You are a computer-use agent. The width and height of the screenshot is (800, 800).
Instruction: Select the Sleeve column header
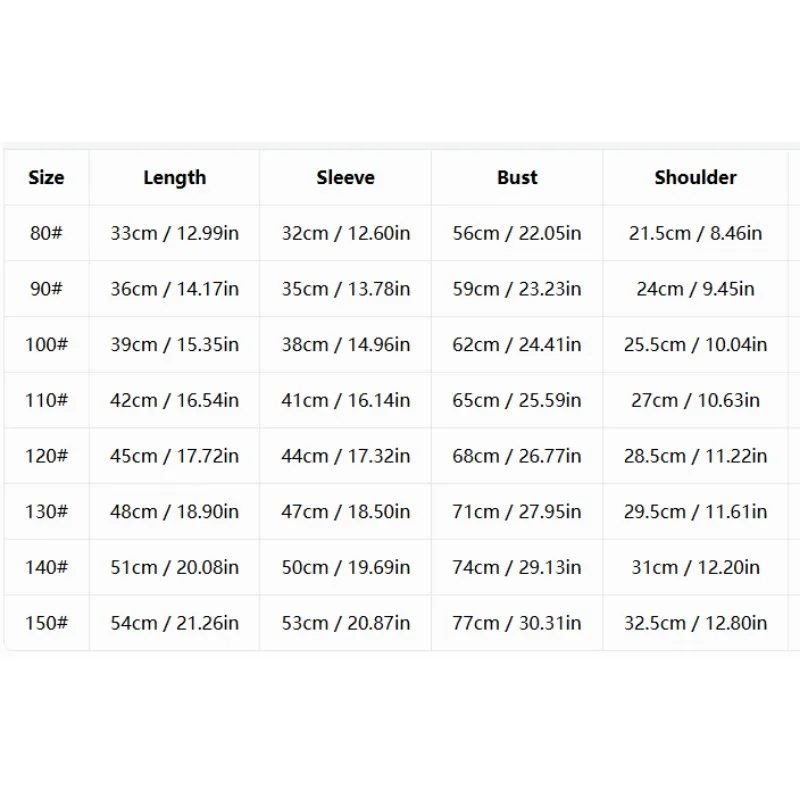[345, 178]
